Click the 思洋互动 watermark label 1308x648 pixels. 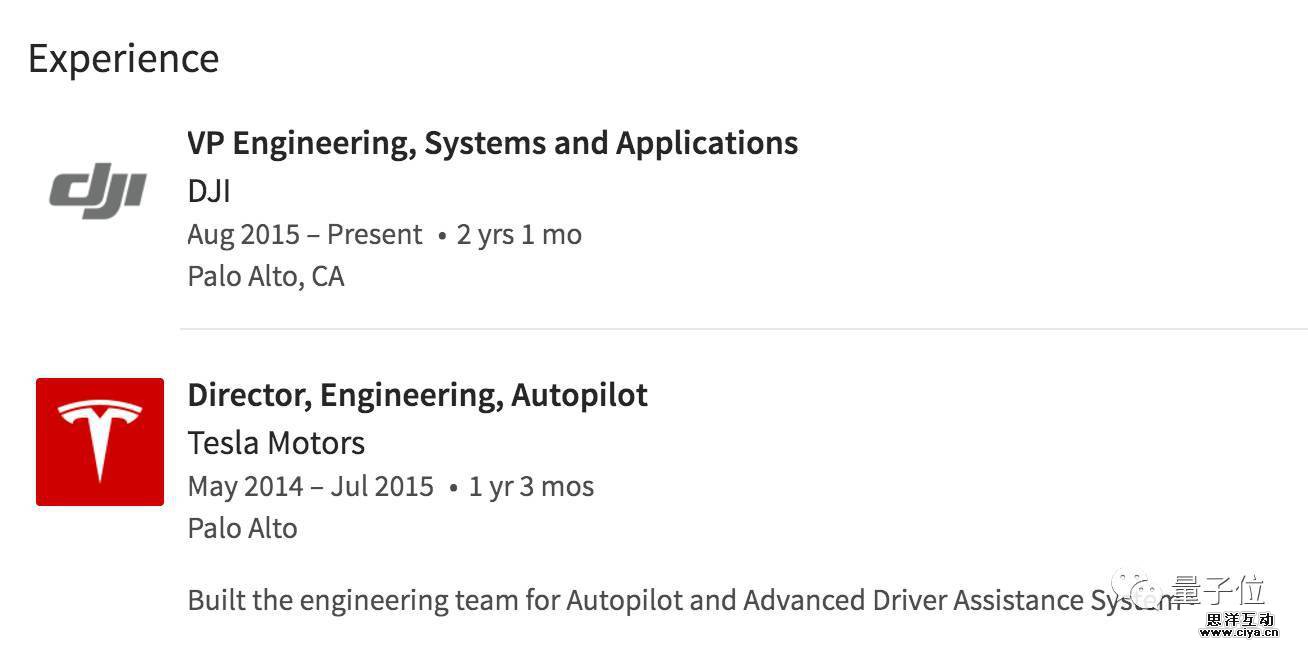point(1238,619)
